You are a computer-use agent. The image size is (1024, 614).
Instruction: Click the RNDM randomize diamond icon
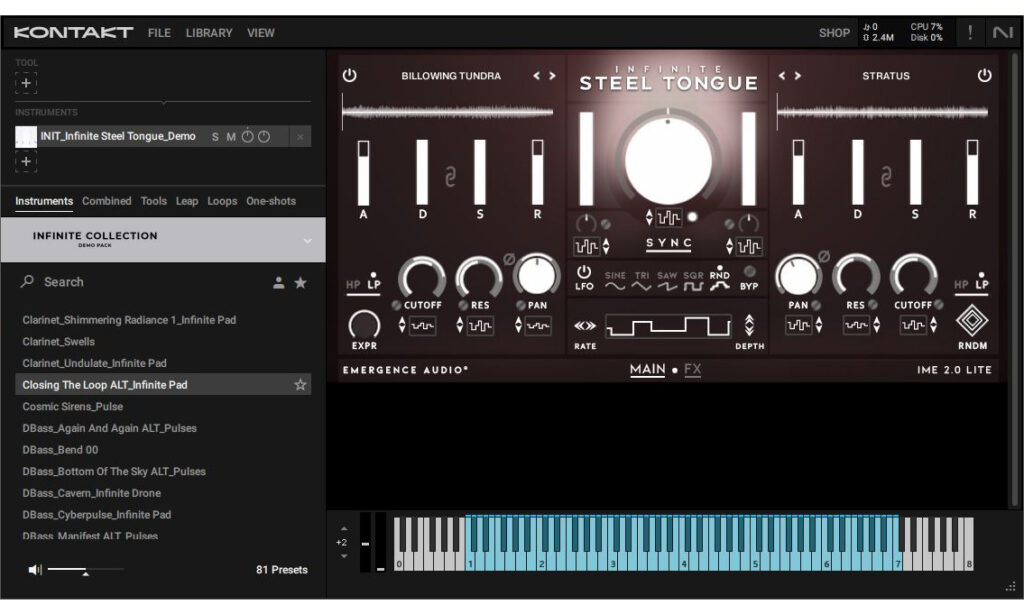coord(972,321)
